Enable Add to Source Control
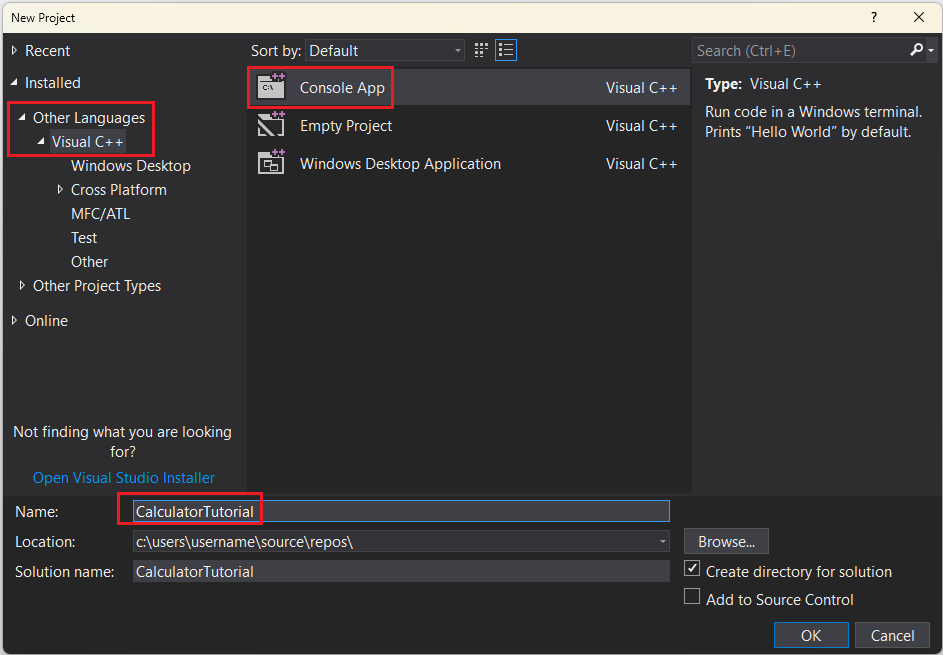This screenshot has height=655, width=943. pos(691,596)
